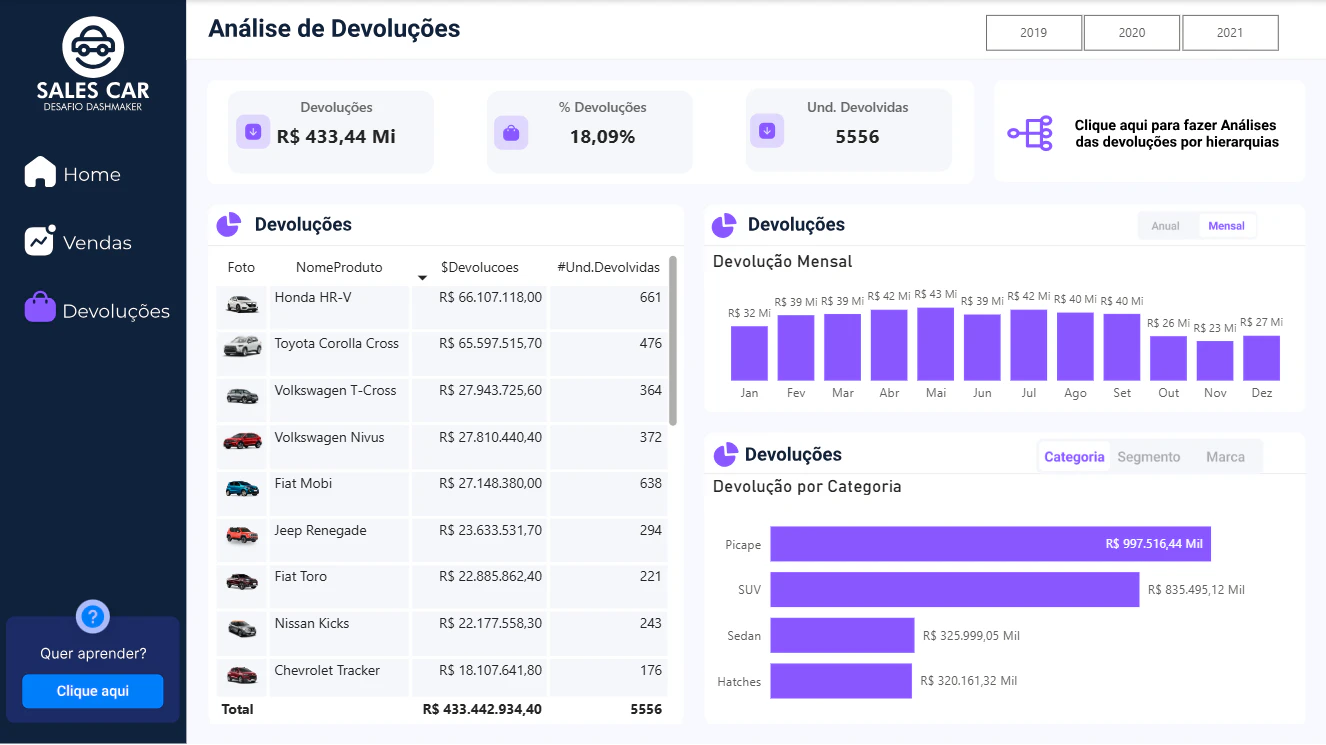
Task: Click the Jan monthly bar
Action: coord(749,353)
